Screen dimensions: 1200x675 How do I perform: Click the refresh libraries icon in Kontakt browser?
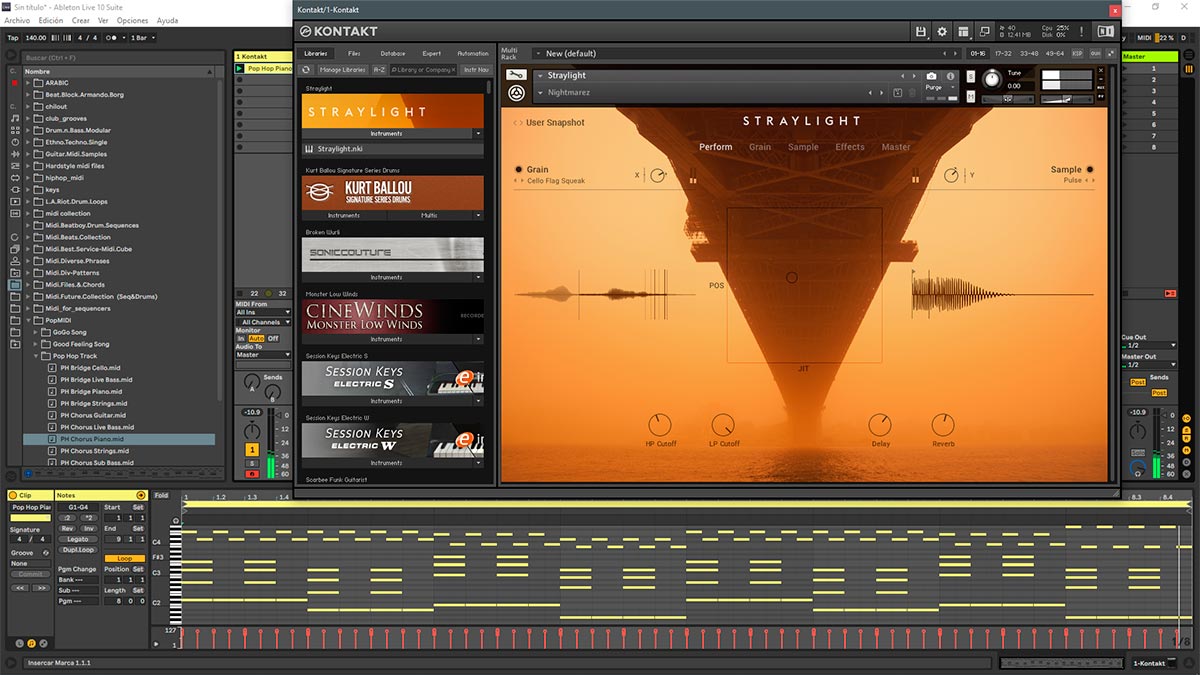click(307, 70)
